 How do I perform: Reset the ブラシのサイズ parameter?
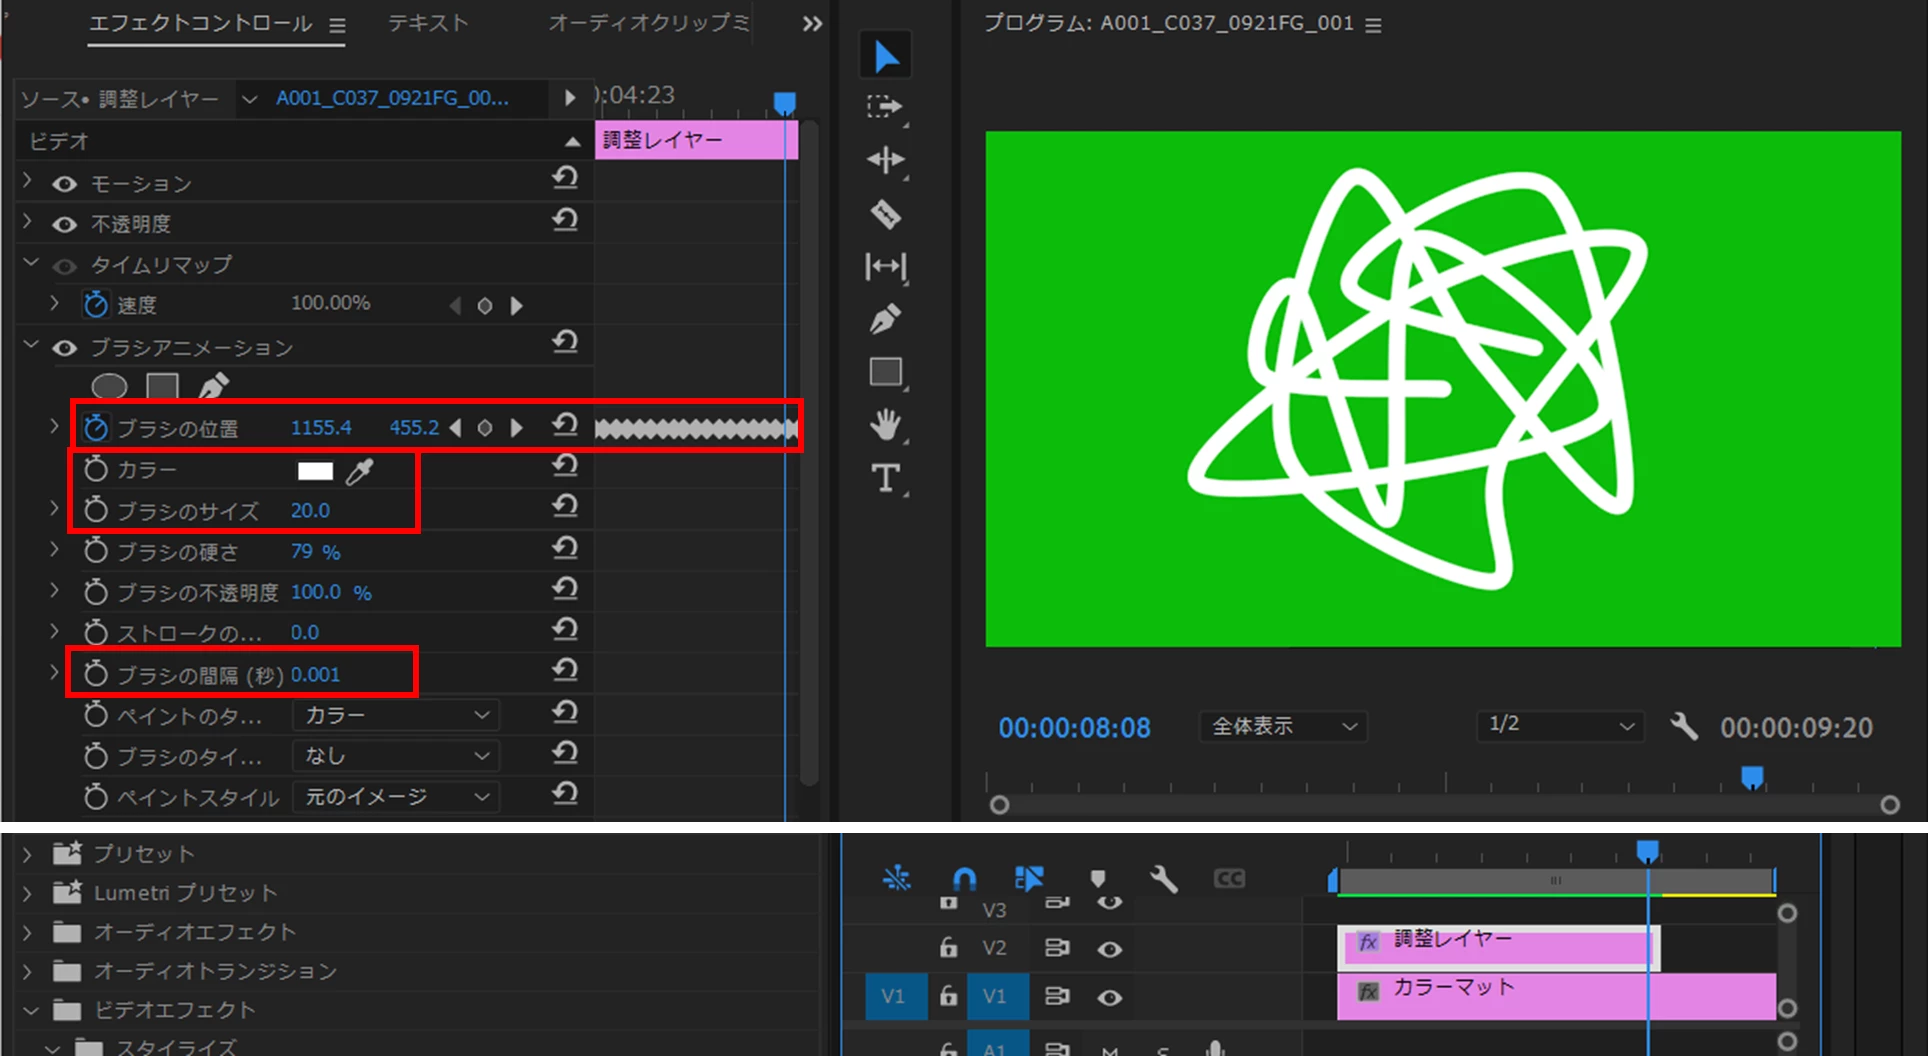click(x=565, y=508)
